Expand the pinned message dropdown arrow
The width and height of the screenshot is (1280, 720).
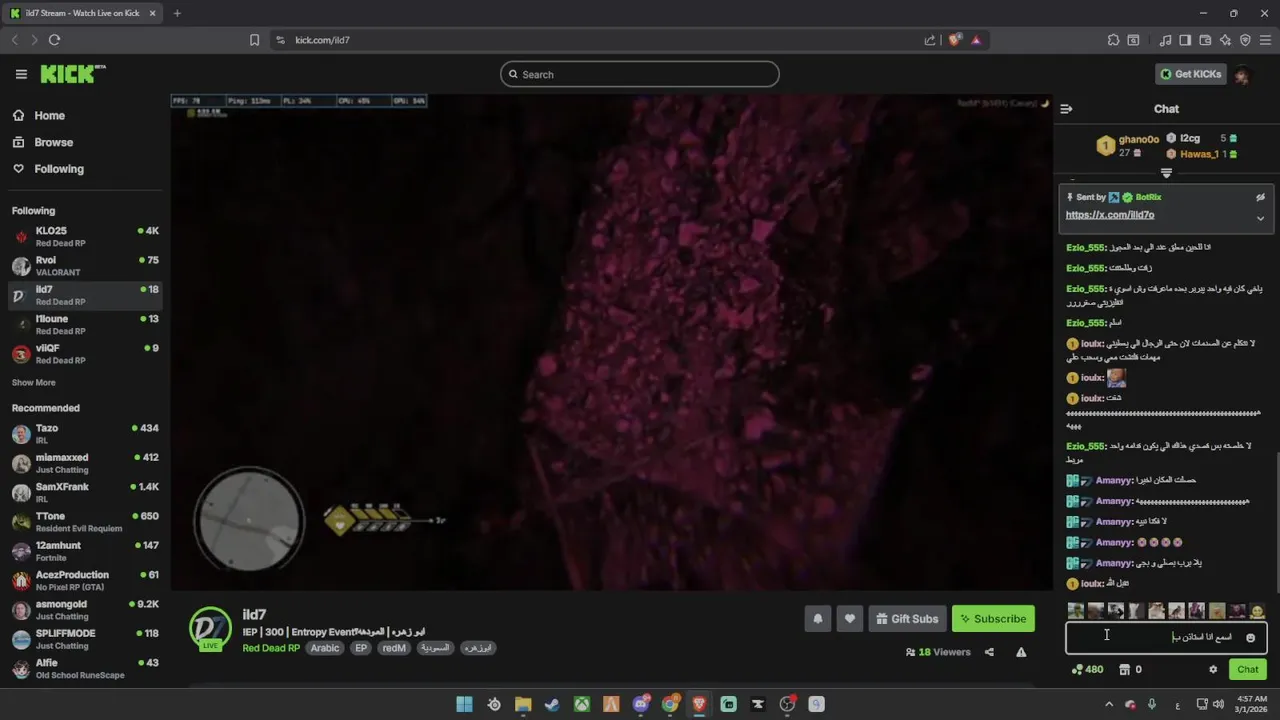[1260, 218]
